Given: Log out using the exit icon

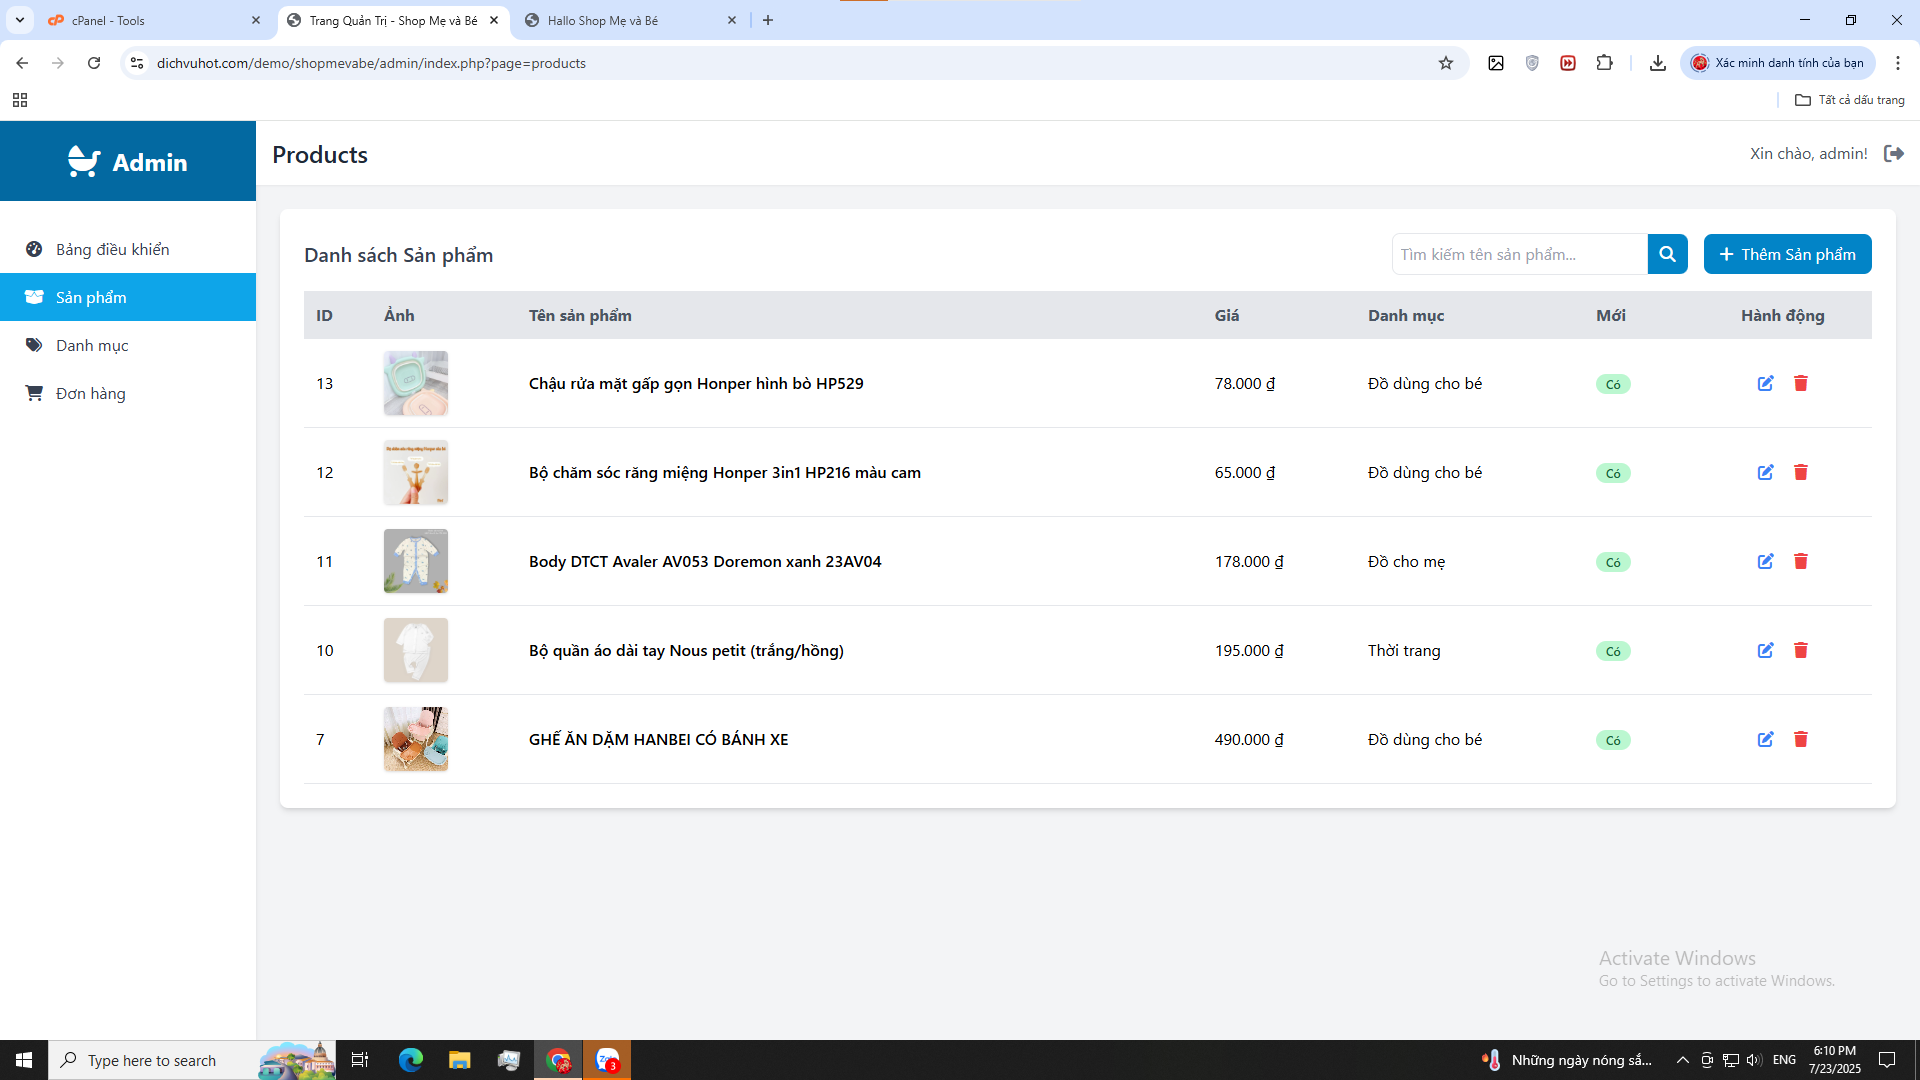Looking at the screenshot, I should [1893, 153].
